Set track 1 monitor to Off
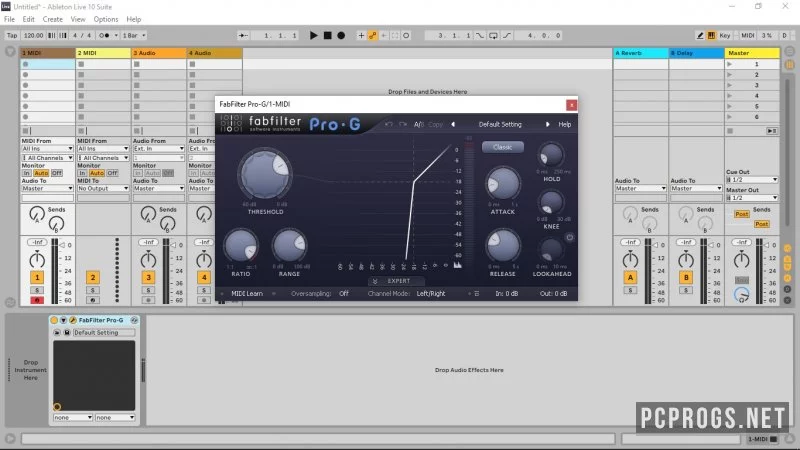 tap(57, 173)
